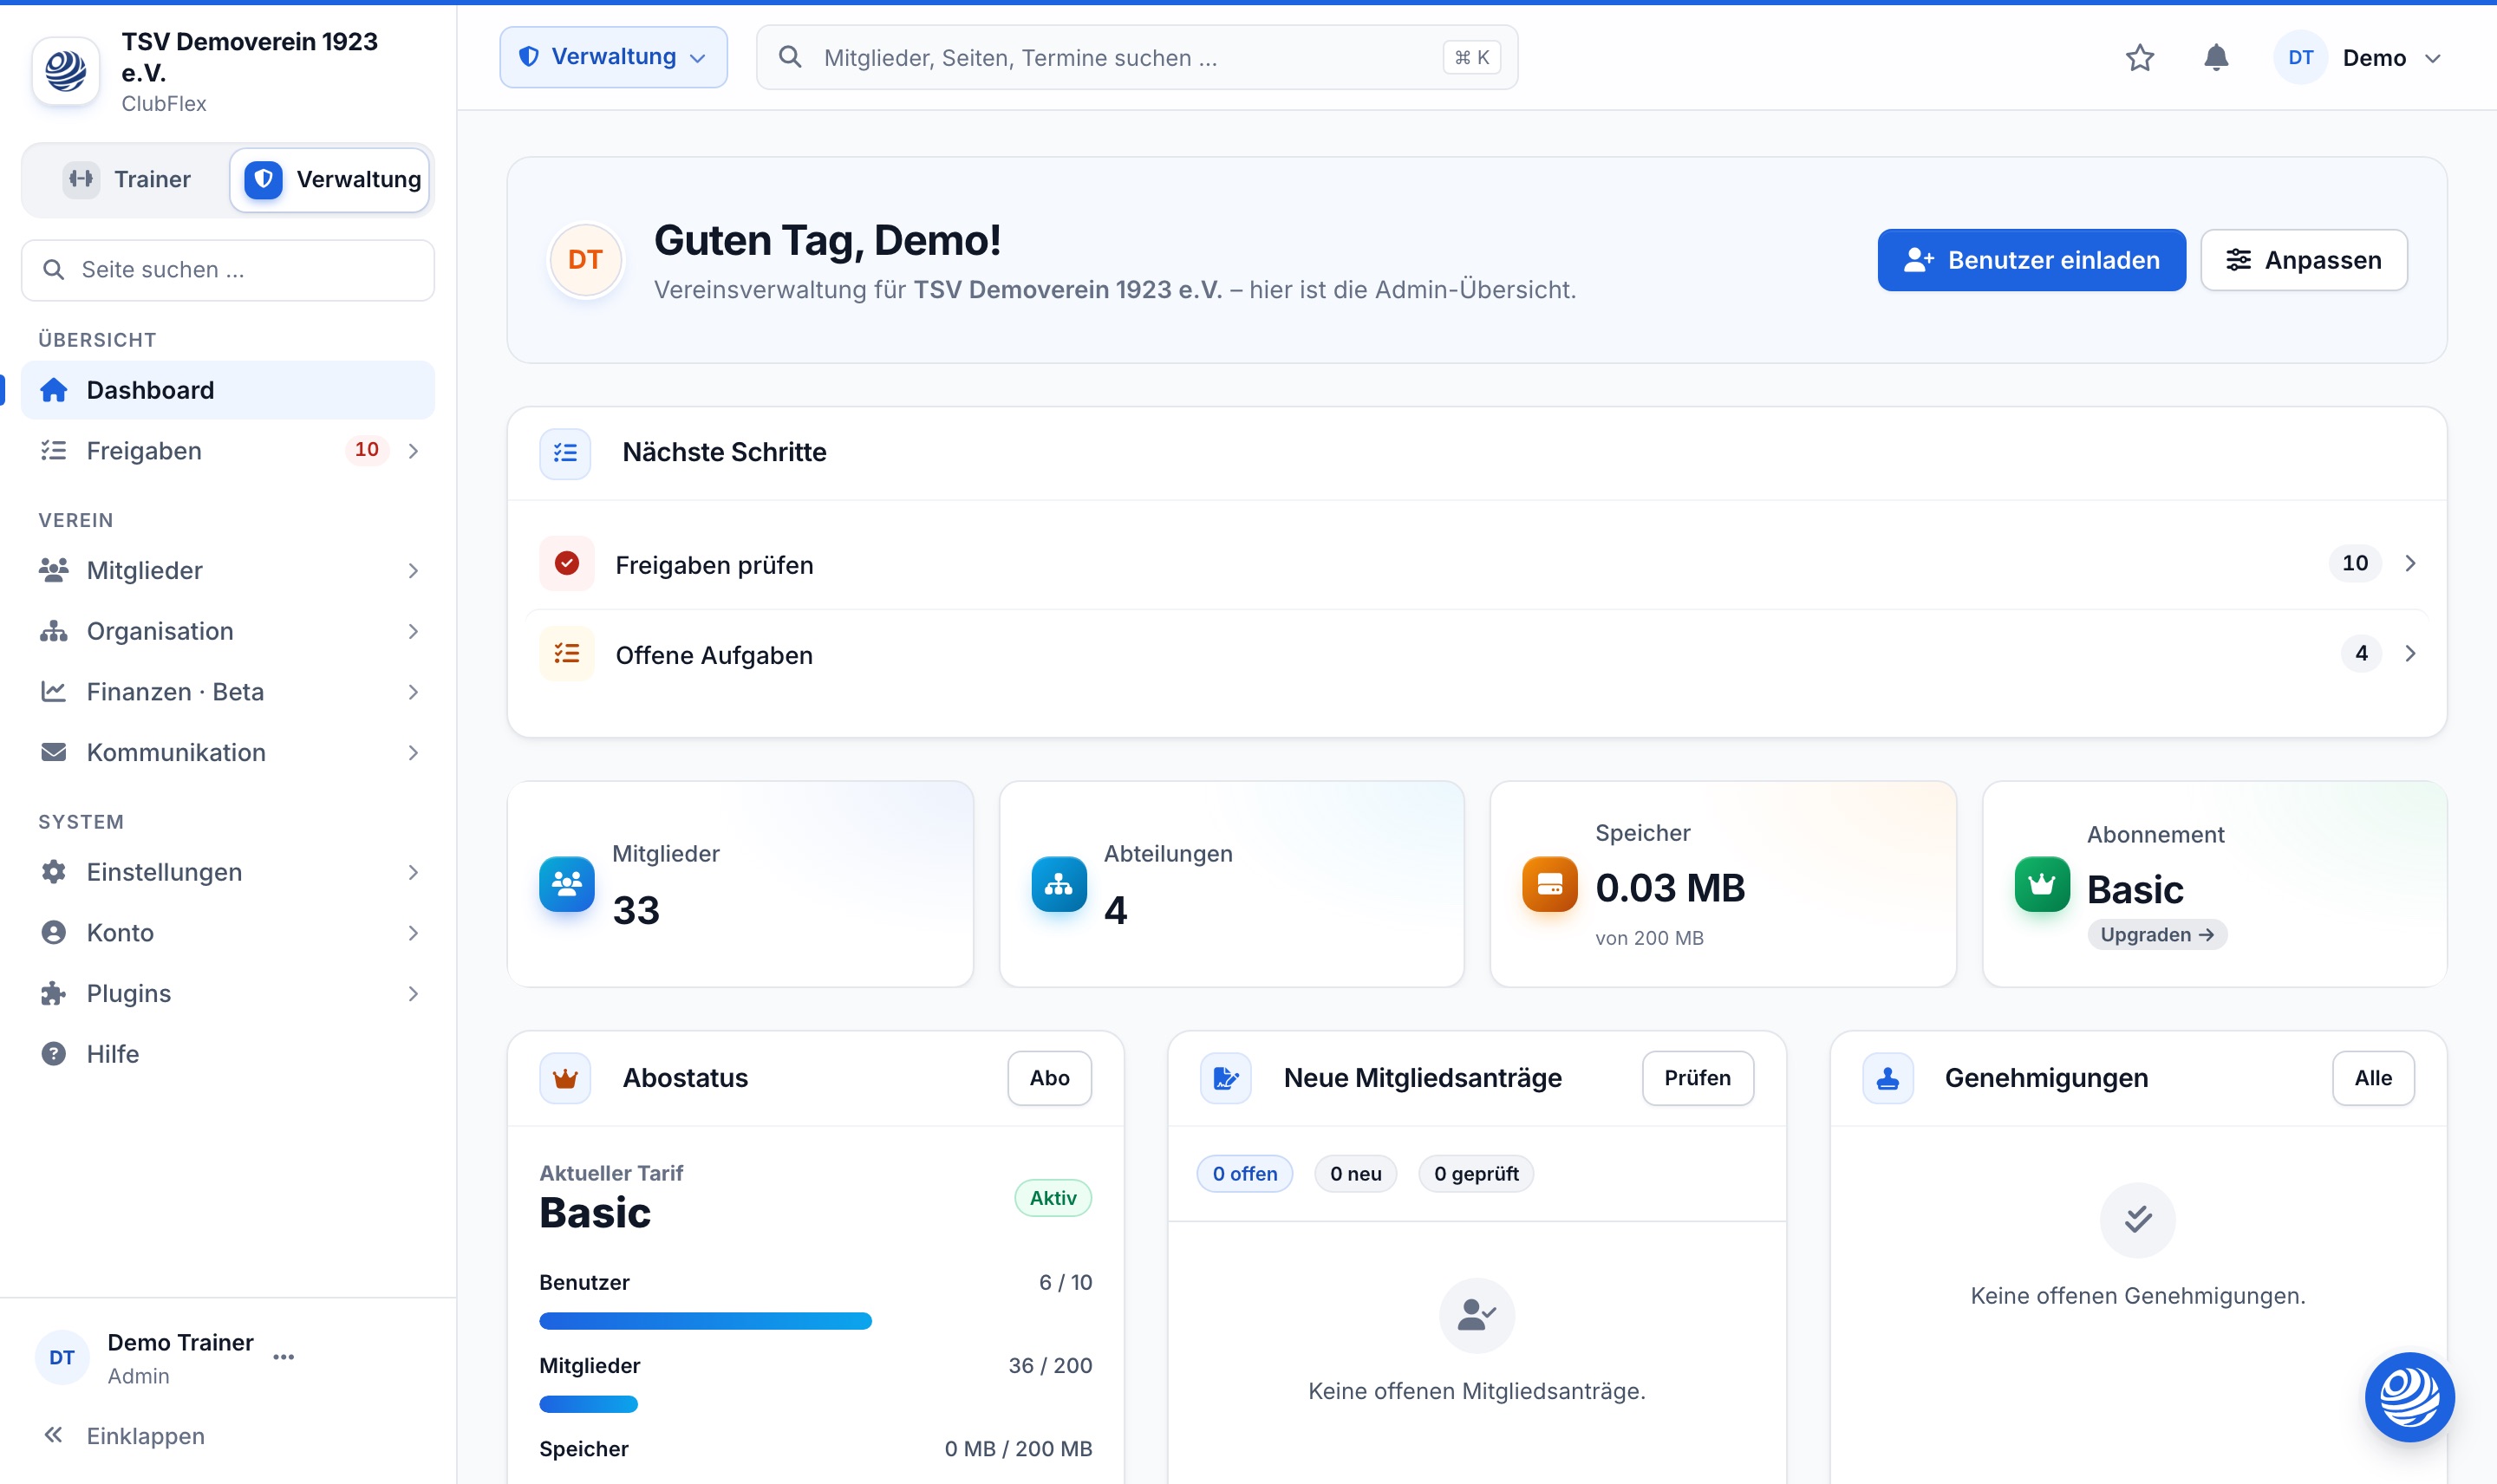Click the green Abonnement crown icon

[2042, 884]
